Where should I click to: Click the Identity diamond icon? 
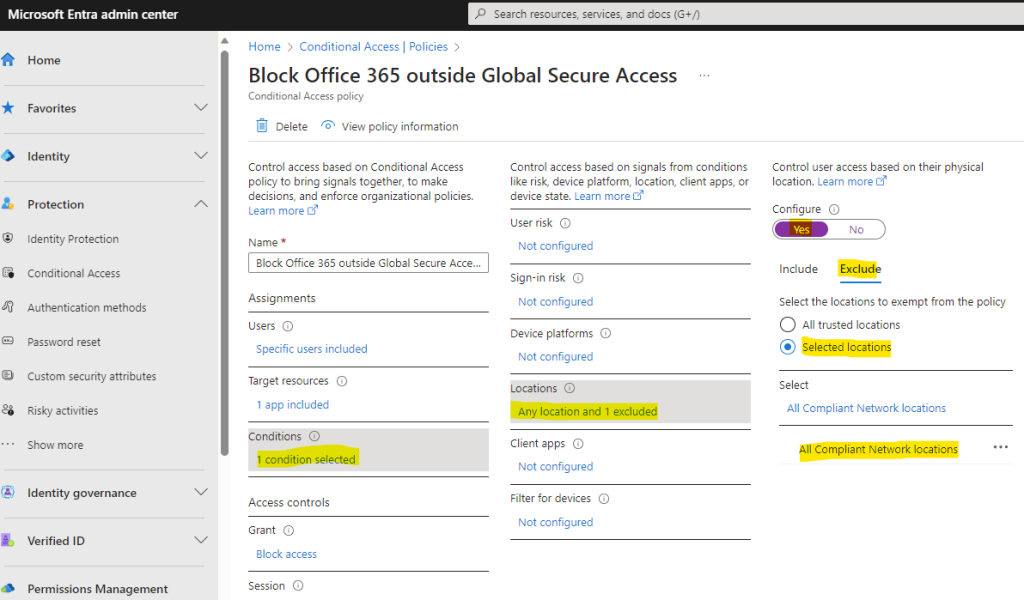click(8, 156)
